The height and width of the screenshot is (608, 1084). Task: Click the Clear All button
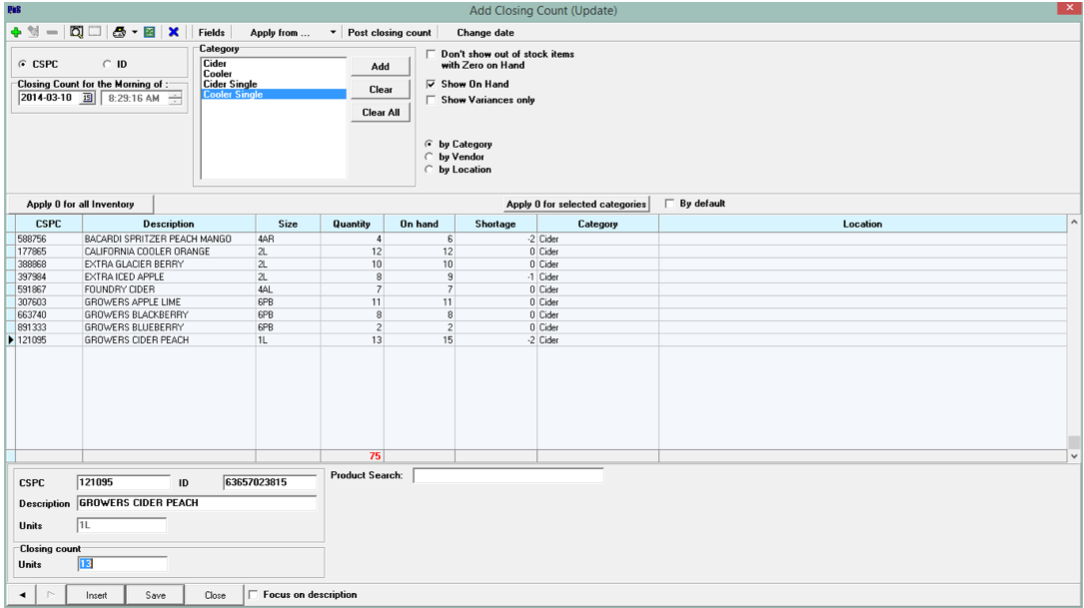click(380, 112)
